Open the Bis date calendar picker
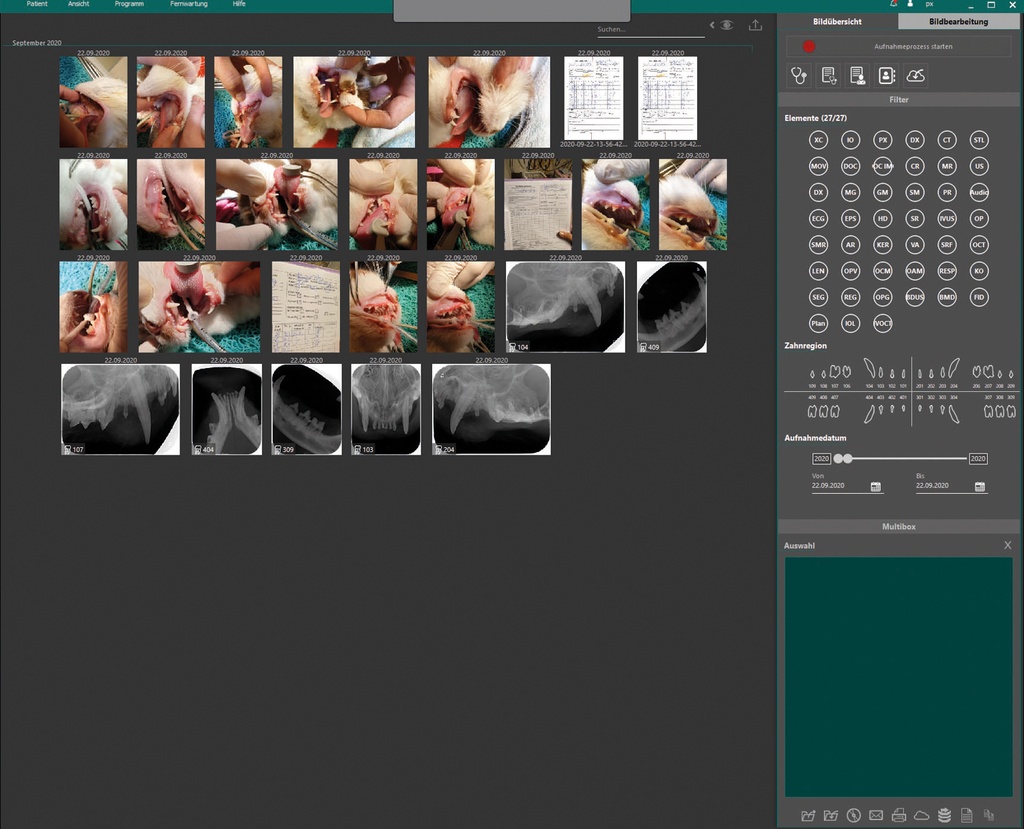Viewport: 1024px width, 829px height. click(980, 487)
